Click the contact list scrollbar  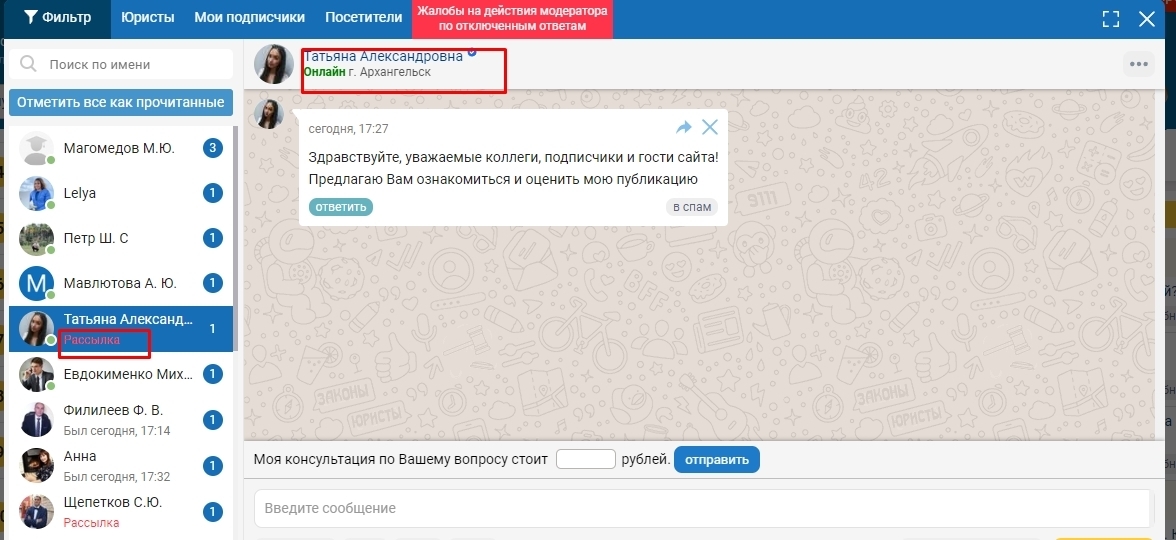click(237, 238)
